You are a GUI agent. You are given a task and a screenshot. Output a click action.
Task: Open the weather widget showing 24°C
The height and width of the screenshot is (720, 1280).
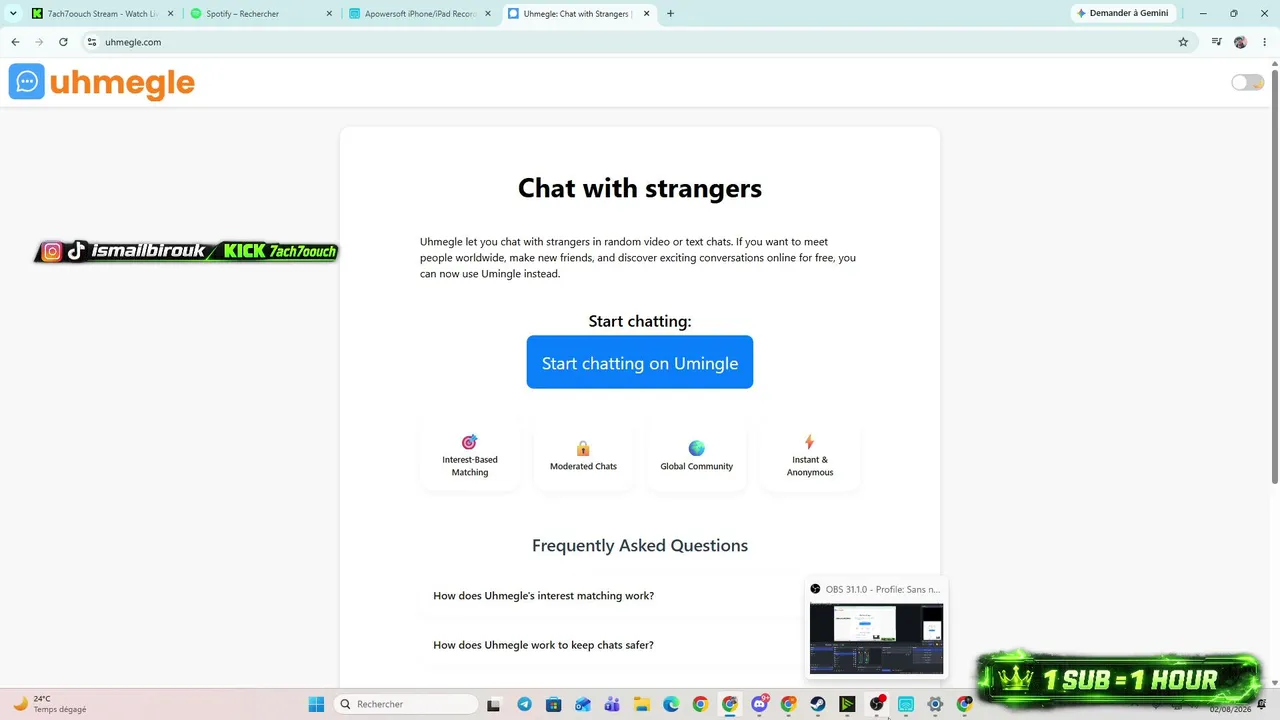pyautogui.click(x=50, y=704)
